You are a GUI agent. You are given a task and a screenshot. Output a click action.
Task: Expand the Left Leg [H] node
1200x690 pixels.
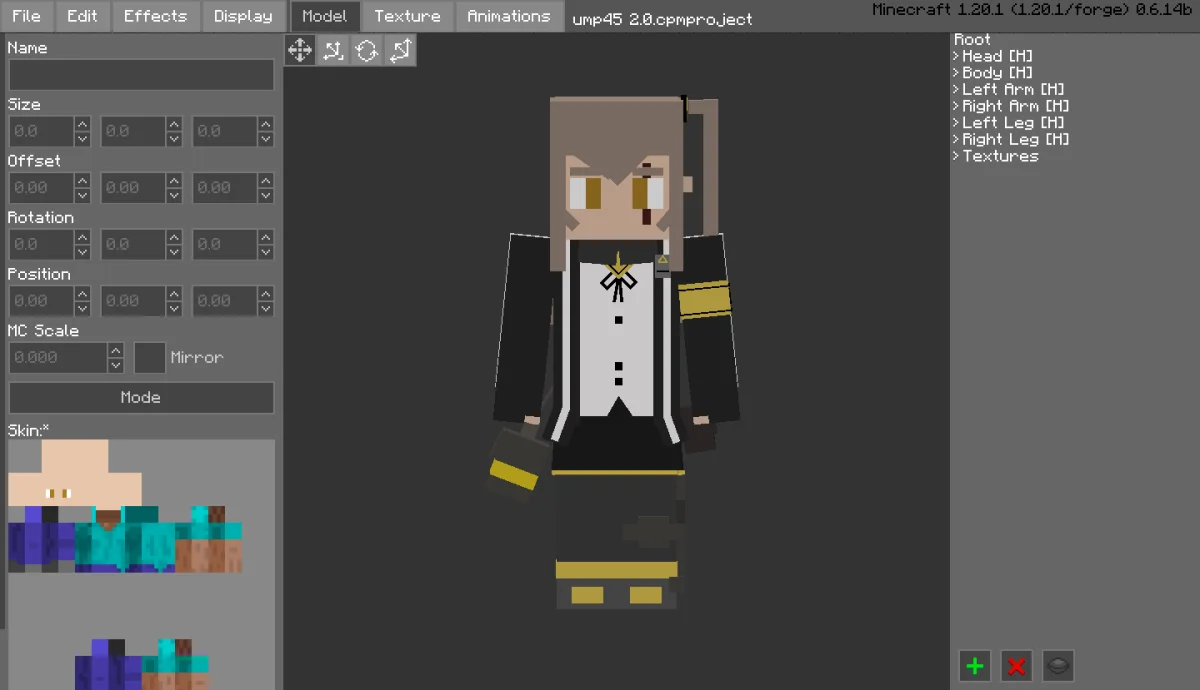(x=956, y=123)
